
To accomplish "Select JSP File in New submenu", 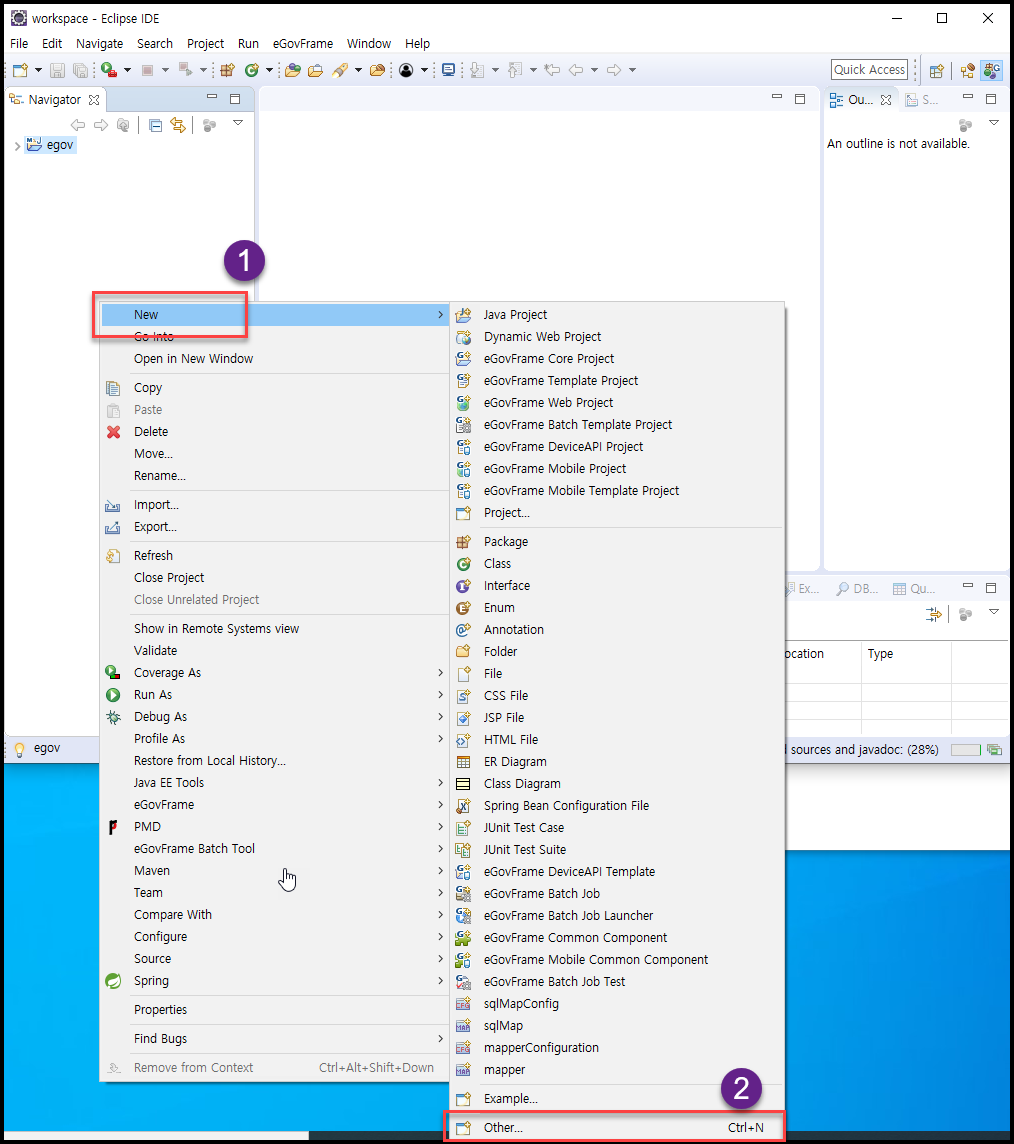I will [x=617, y=718].
